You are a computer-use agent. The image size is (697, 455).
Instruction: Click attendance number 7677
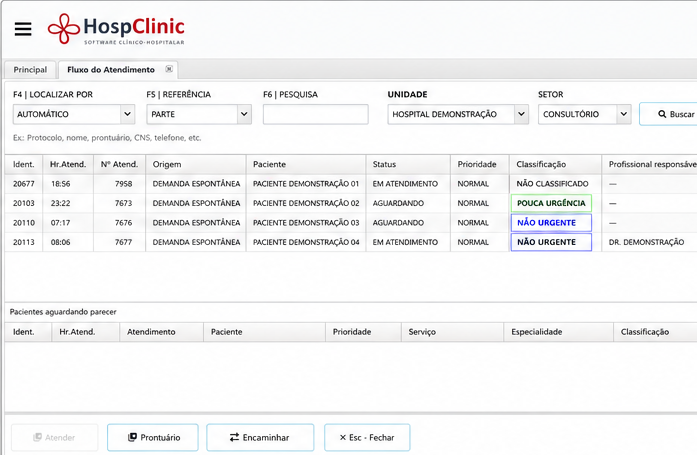tap(124, 242)
